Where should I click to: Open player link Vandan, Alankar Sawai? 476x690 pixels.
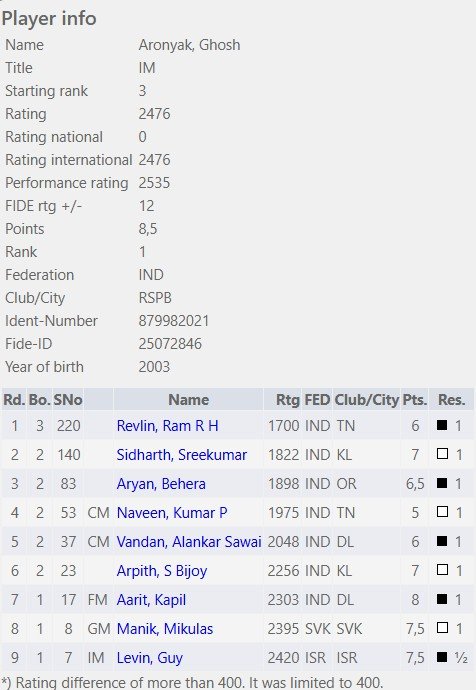[189, 542]
